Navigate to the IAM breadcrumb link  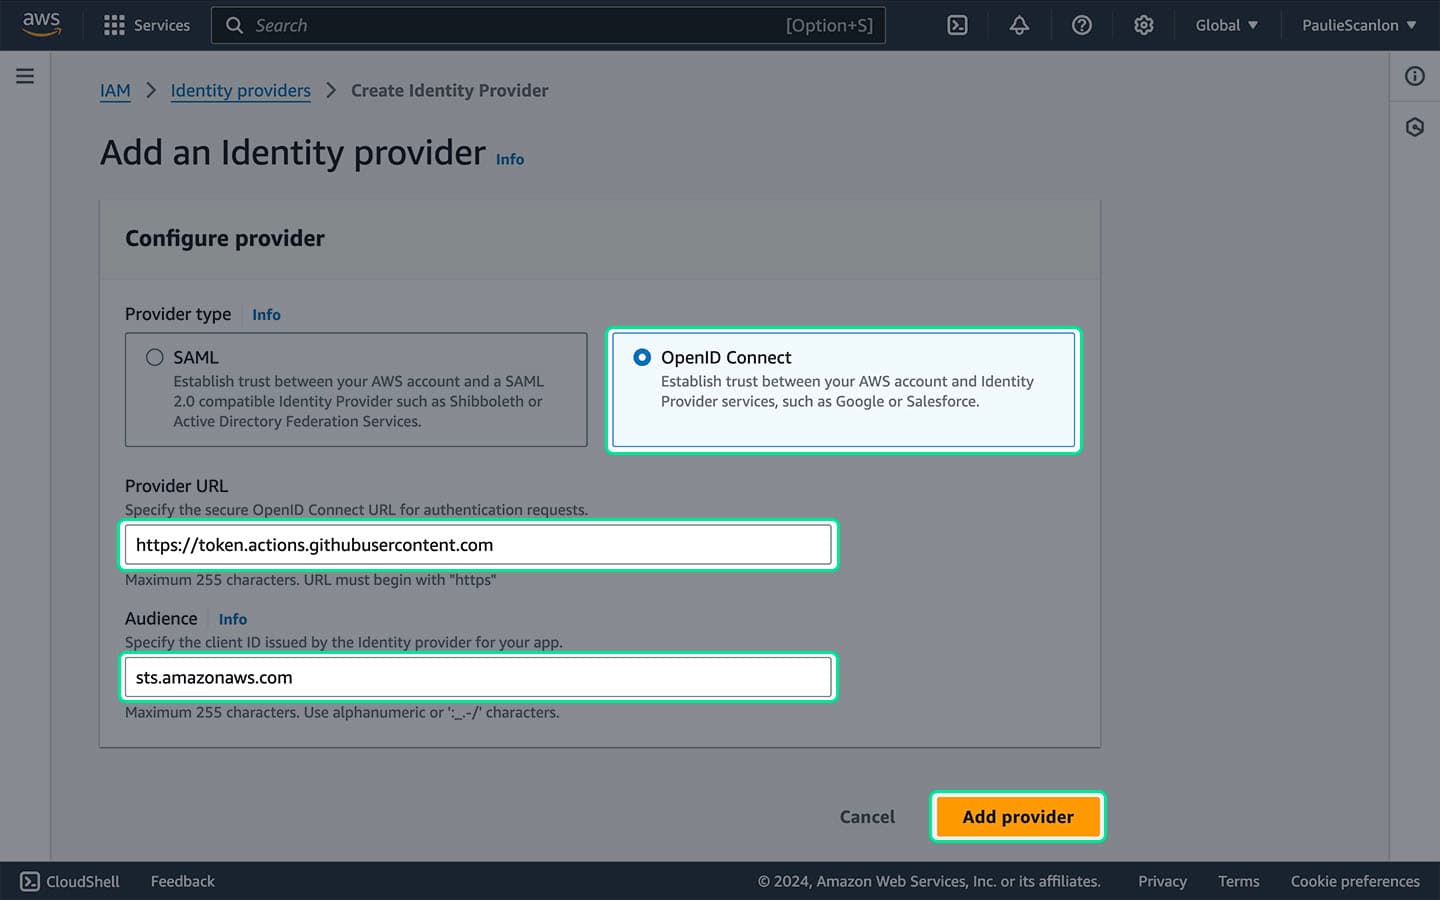point(115,90)
